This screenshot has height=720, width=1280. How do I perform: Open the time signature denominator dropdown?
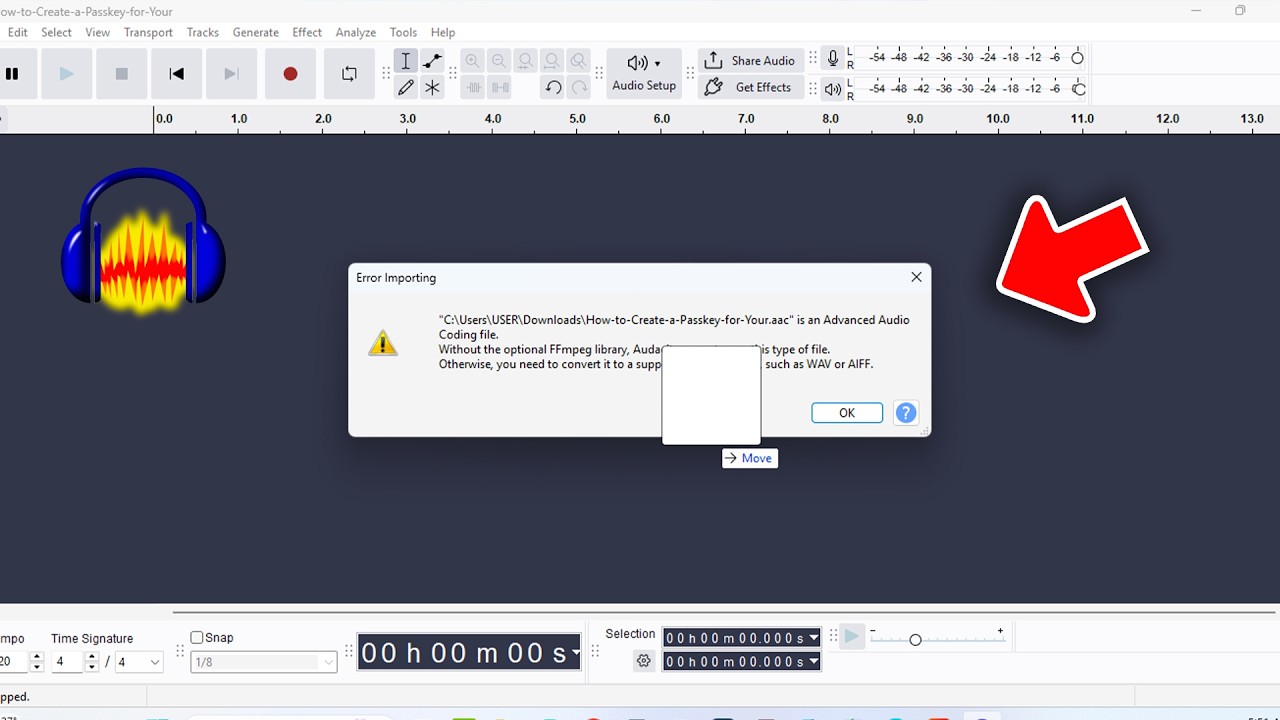coord(139,662)
